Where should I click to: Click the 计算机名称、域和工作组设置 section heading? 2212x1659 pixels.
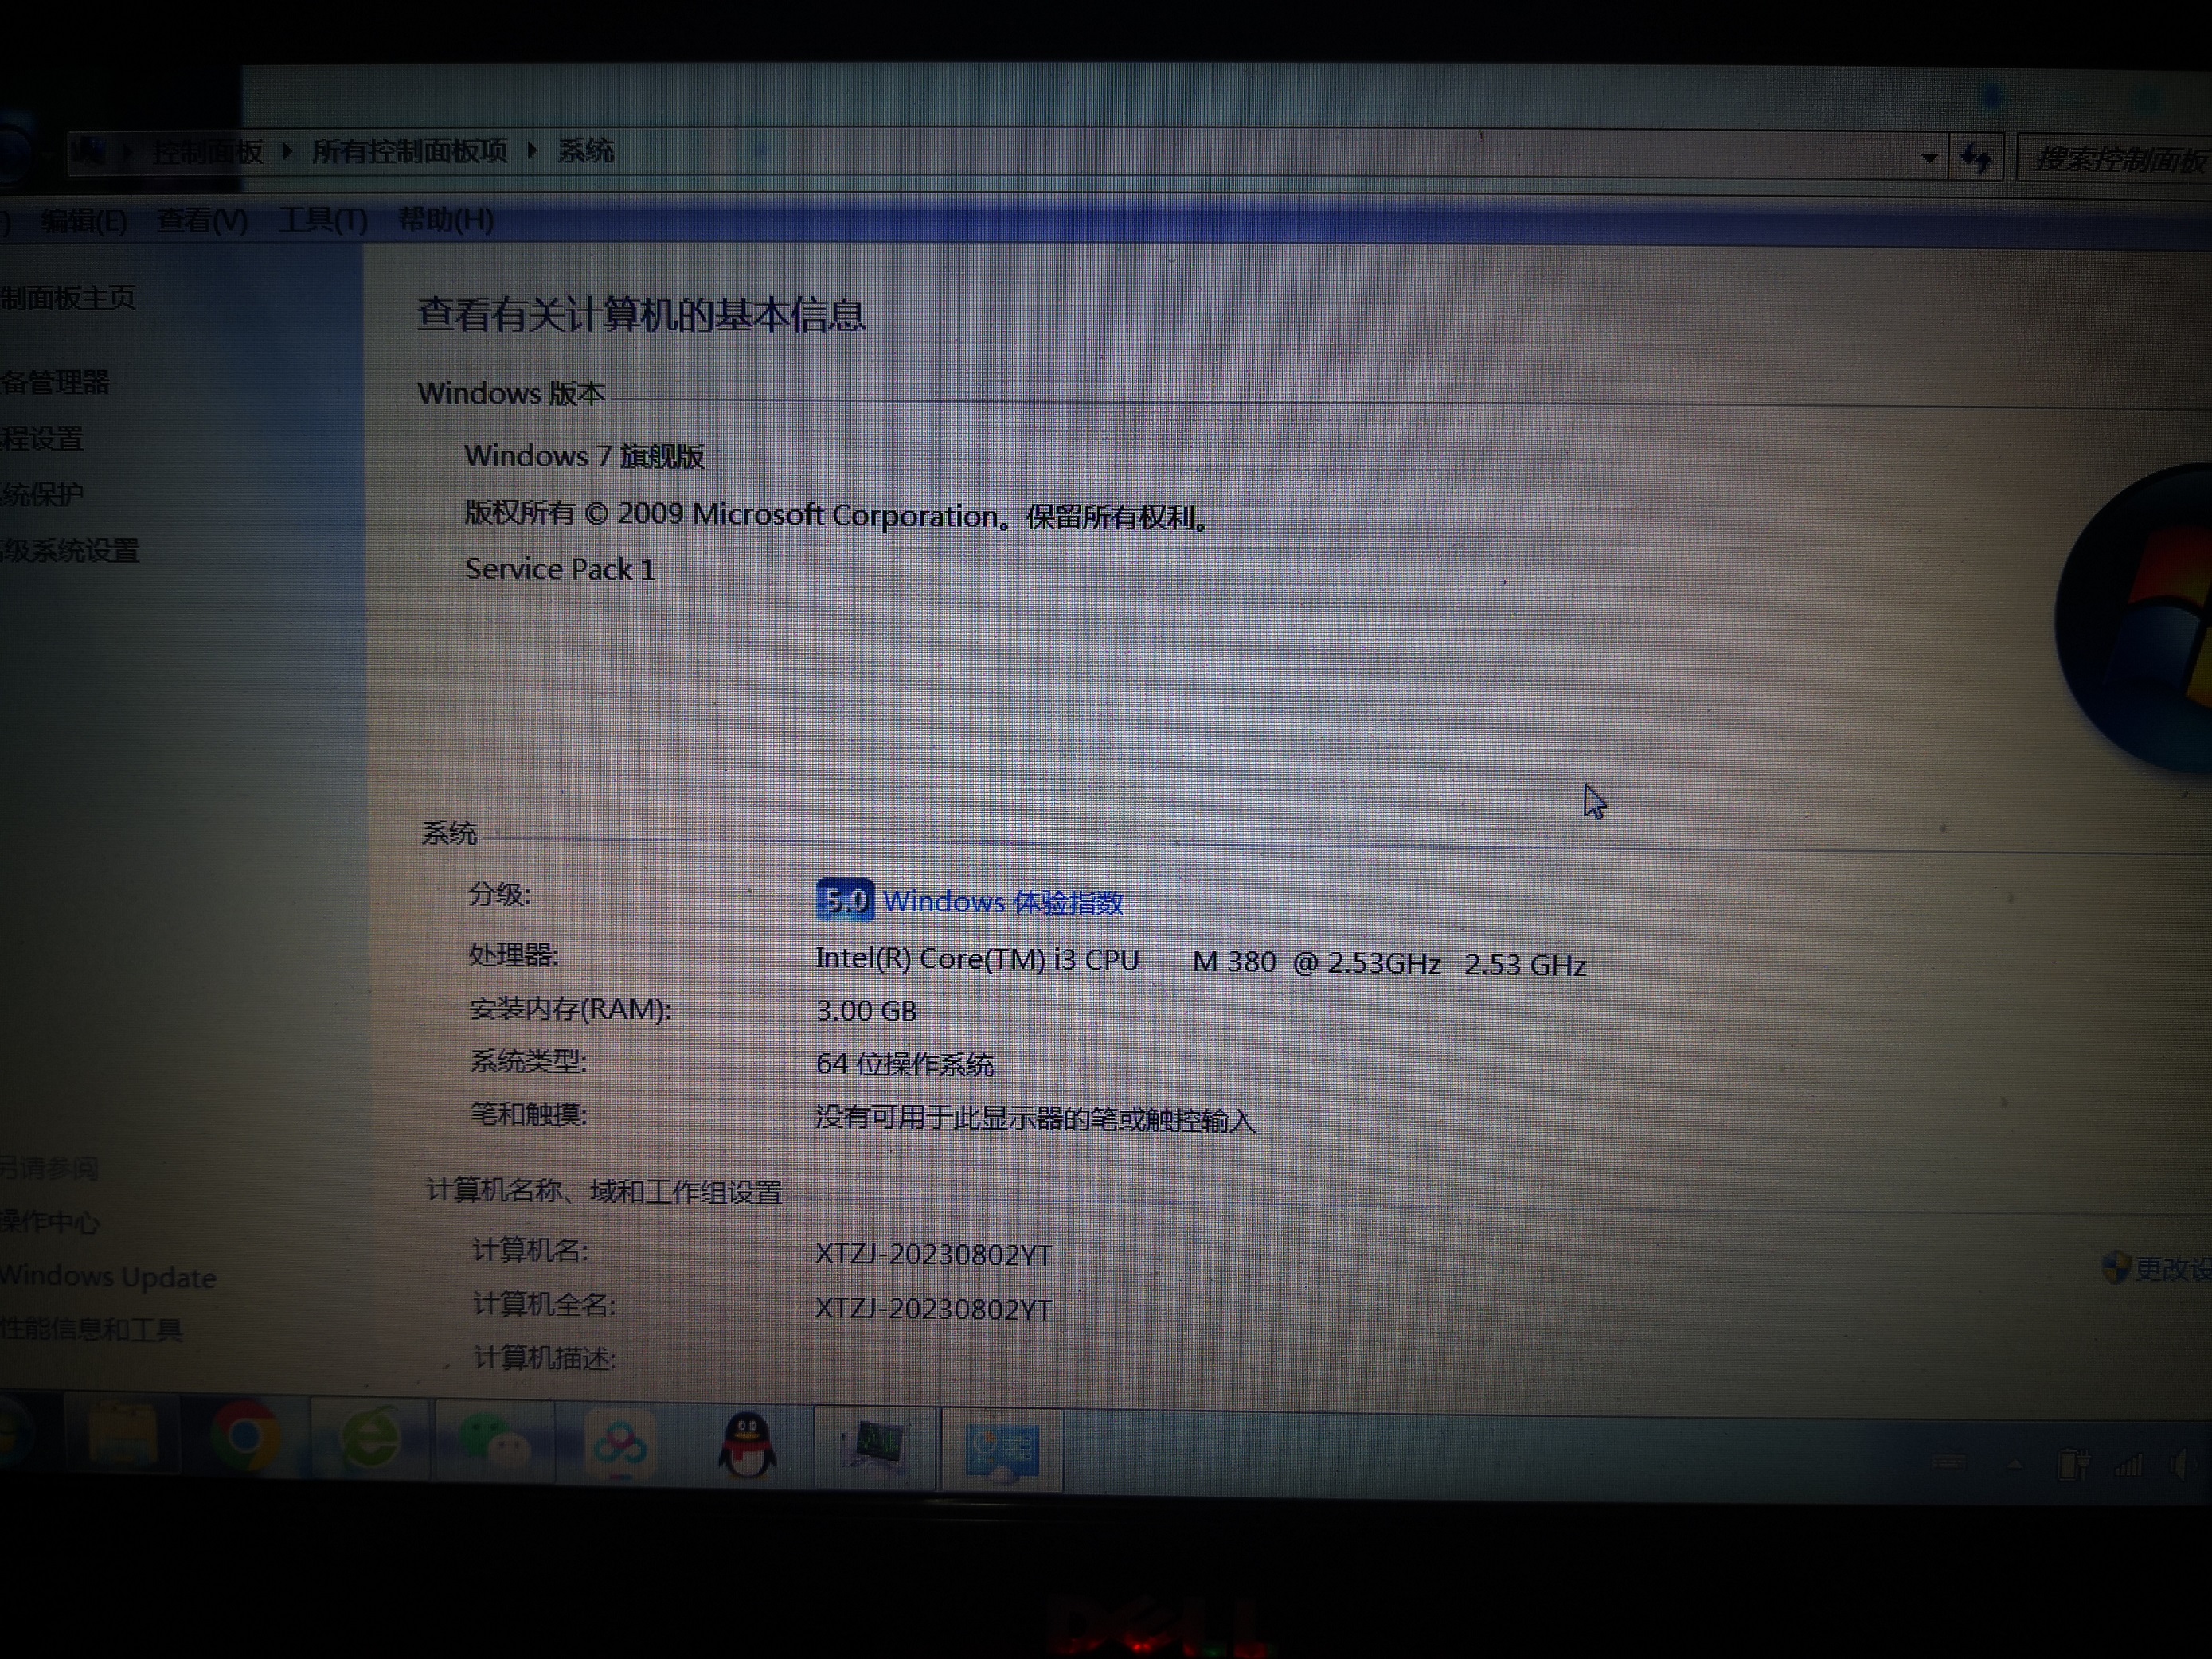pos(604,1191)
